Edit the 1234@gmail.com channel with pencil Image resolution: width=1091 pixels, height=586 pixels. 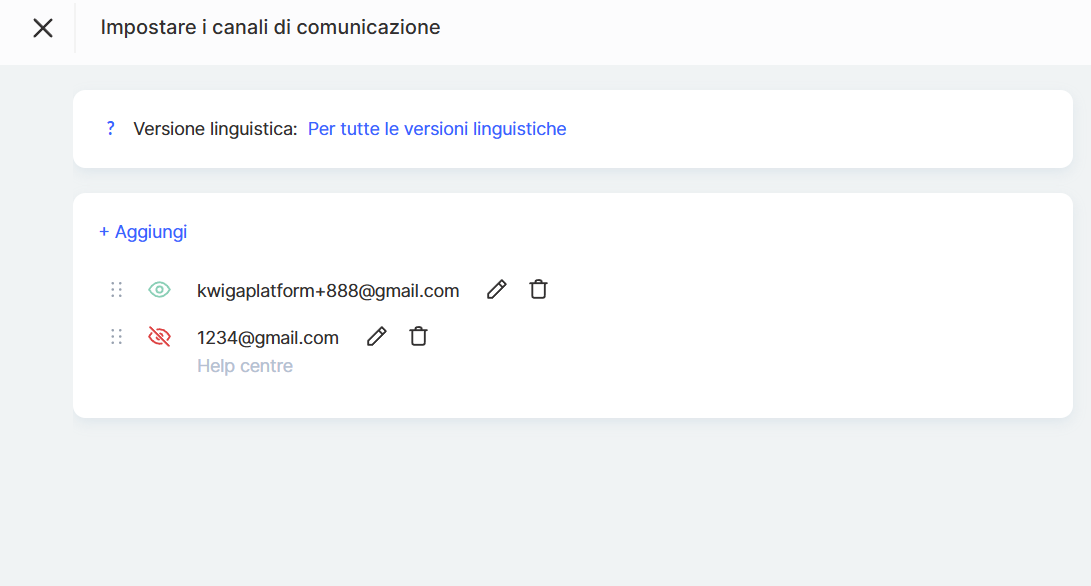pos(376,337)
